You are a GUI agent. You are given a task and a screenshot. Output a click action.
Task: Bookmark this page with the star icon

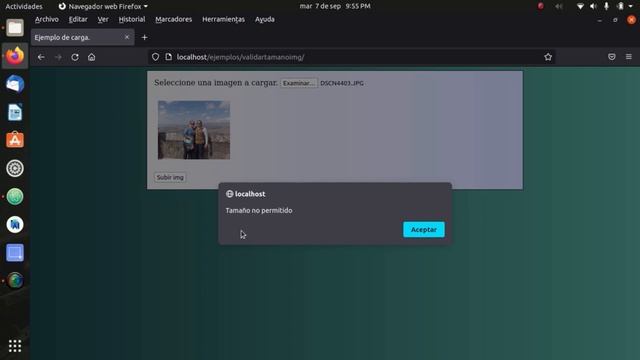[x=548, y=57]
